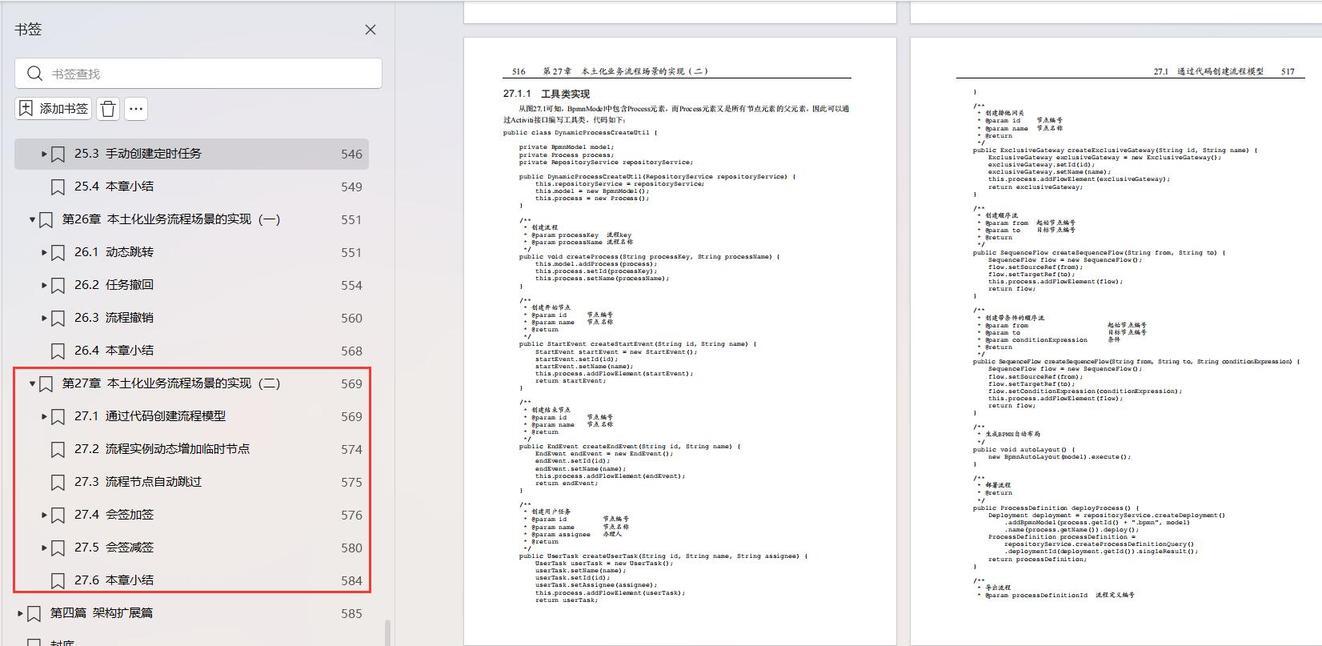Click bookmark icon beside 第四篇 架构扩展篇
Screen dimensions: 1322x646
coord(34,613)
